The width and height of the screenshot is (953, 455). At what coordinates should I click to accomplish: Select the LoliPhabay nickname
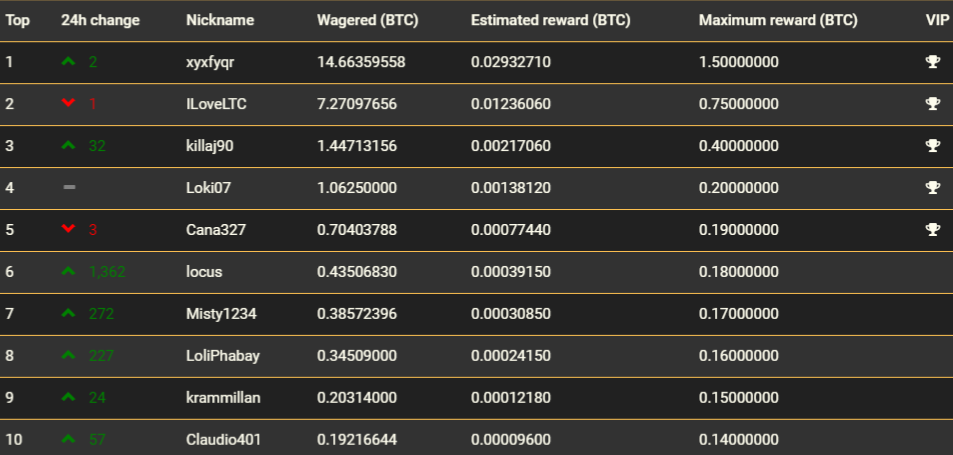(222, 355)
